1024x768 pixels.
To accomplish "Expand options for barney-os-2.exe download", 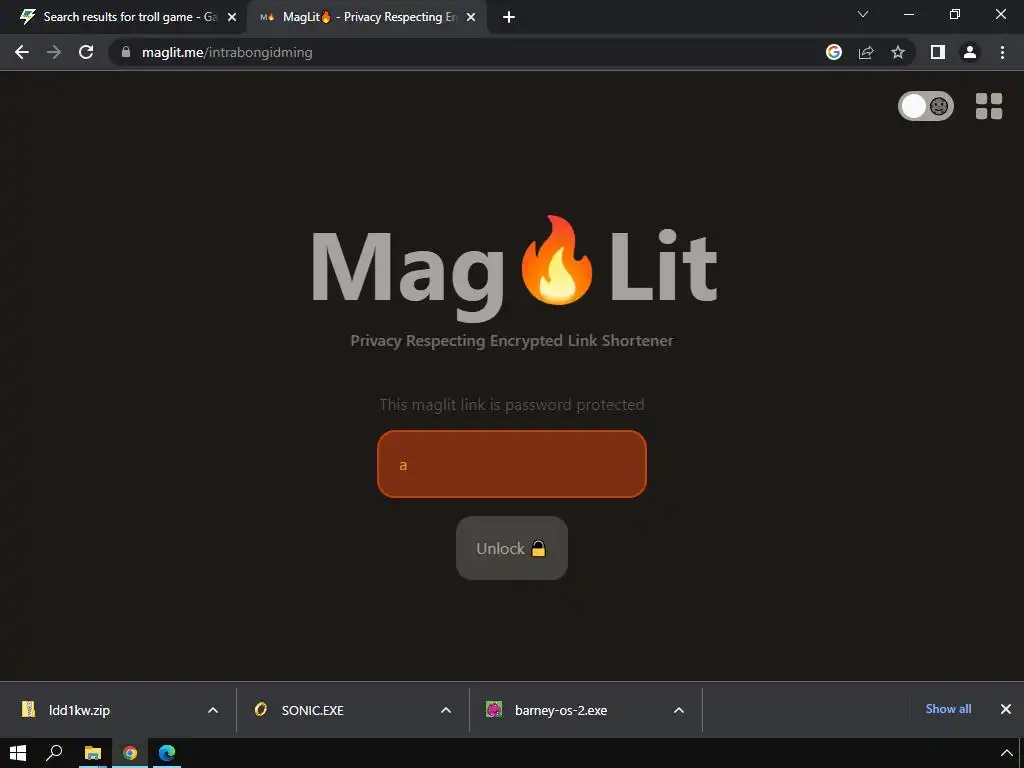I will [679, 710].
